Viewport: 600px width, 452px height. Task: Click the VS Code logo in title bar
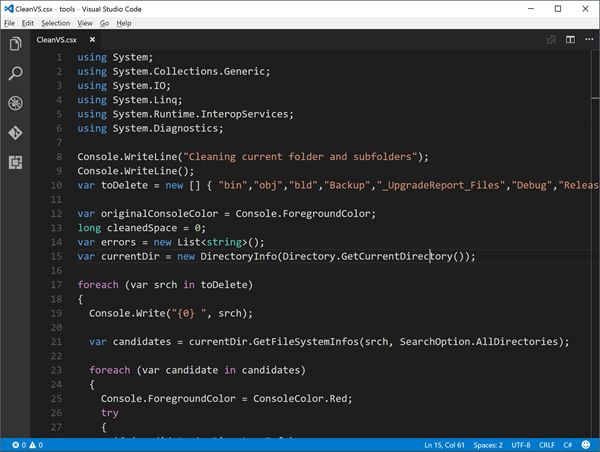9,8
